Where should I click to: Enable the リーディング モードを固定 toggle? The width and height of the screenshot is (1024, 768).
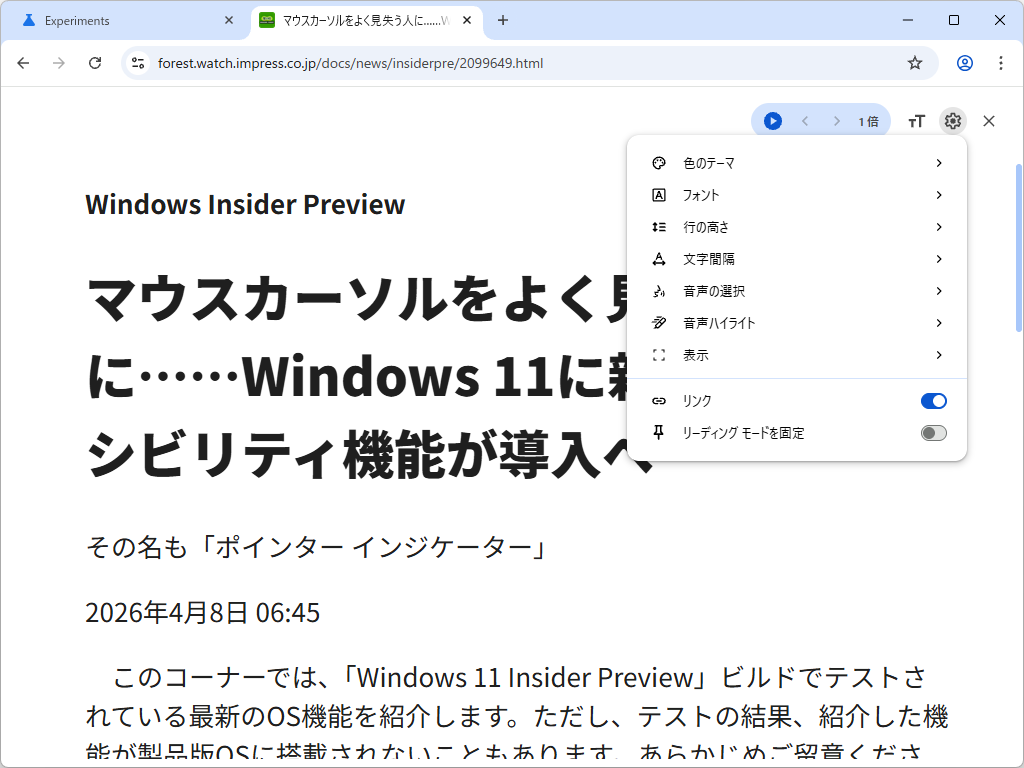click(x=932, y=432)
